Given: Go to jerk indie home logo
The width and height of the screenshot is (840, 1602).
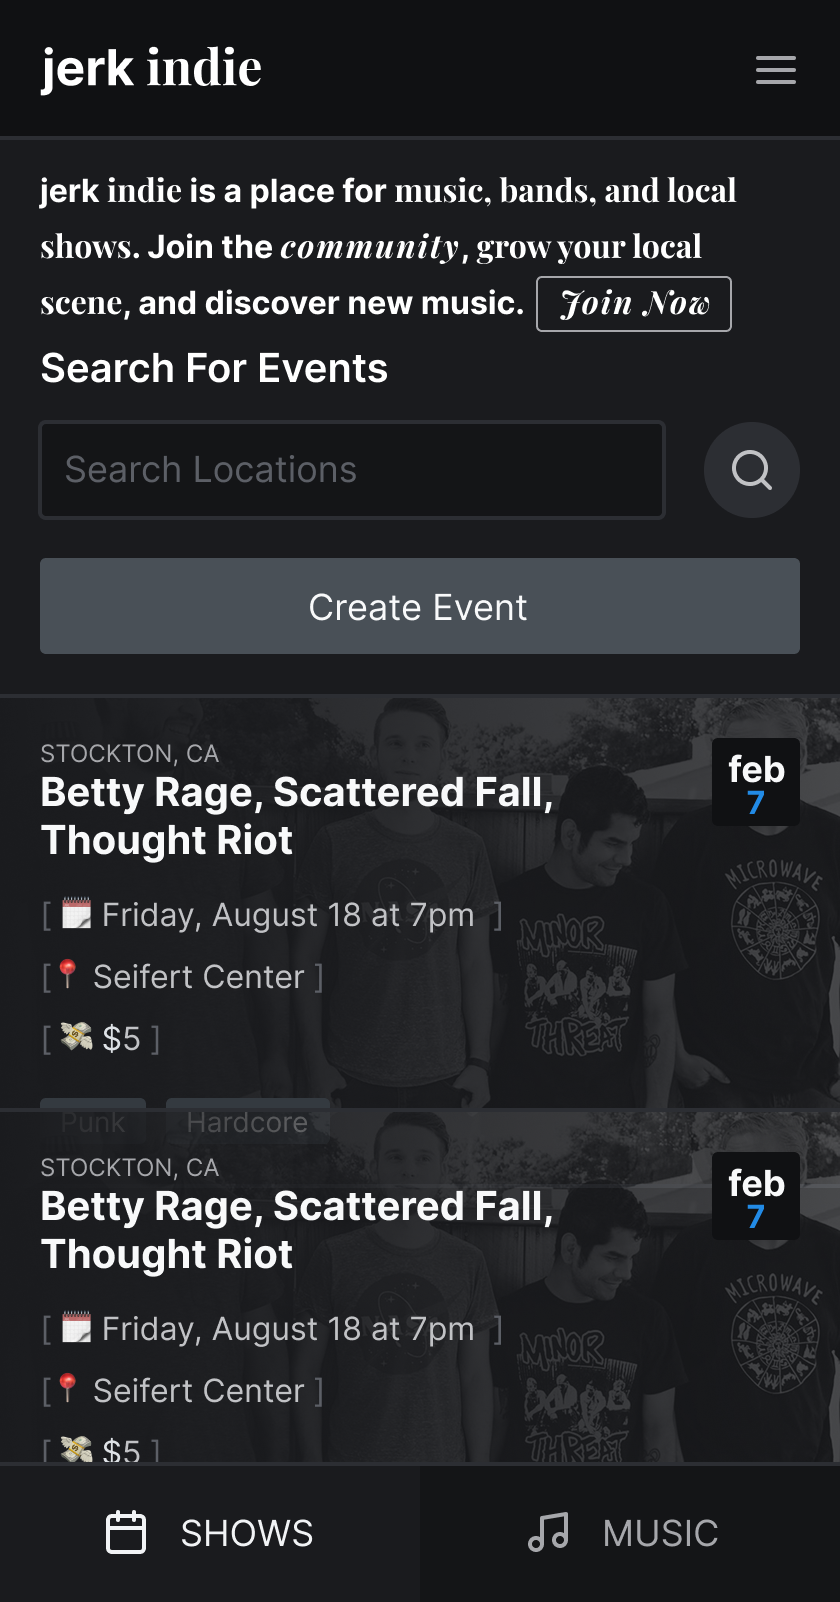Looking at the screenshot, I should point(151,68).
